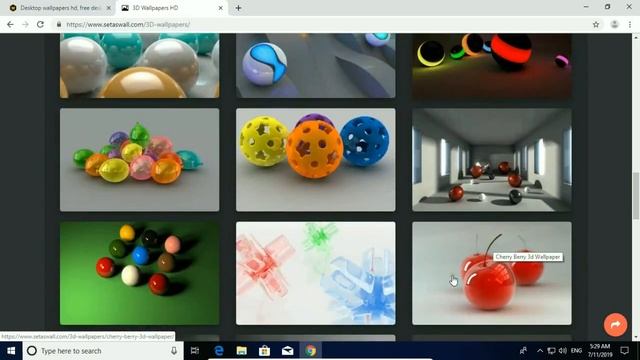
Task: Bookmark this page with the star icon
Action: pyautogui.click(x=596, y=24)
